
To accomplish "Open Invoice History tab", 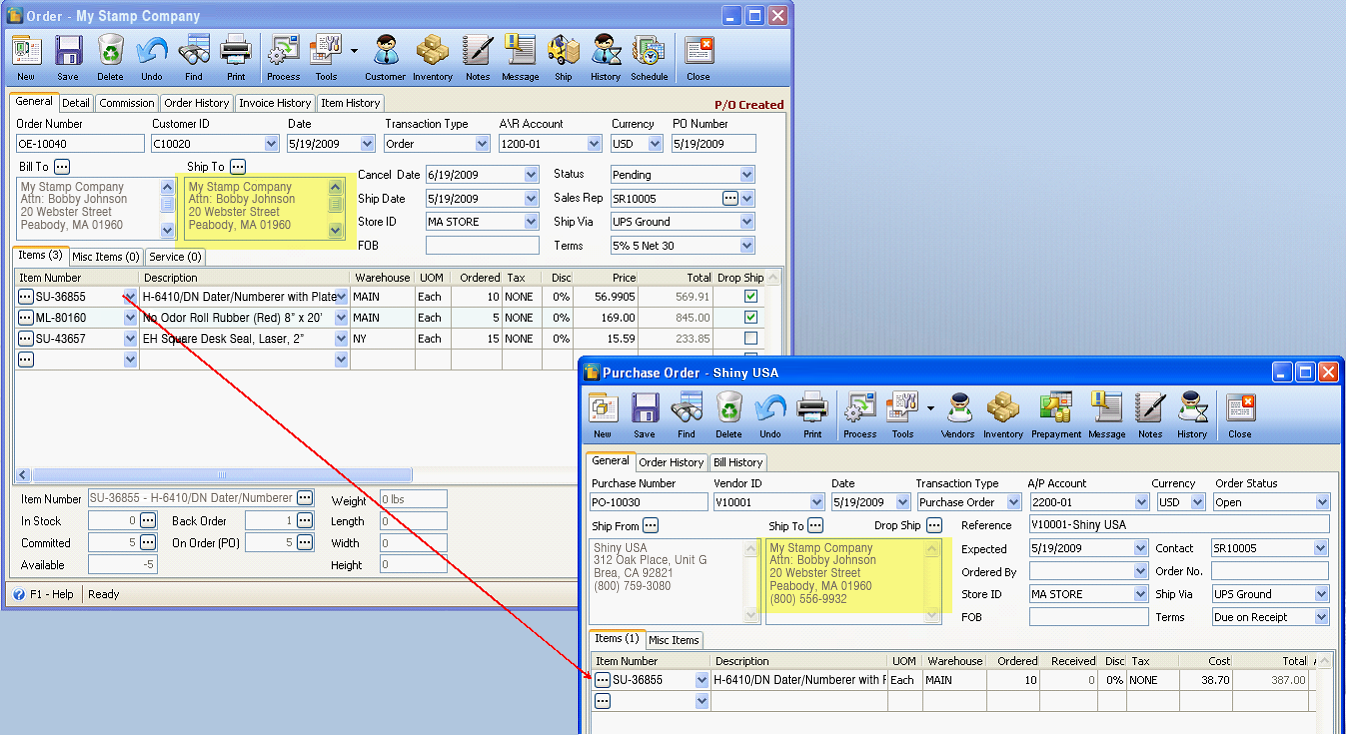I will pos(275,103).
